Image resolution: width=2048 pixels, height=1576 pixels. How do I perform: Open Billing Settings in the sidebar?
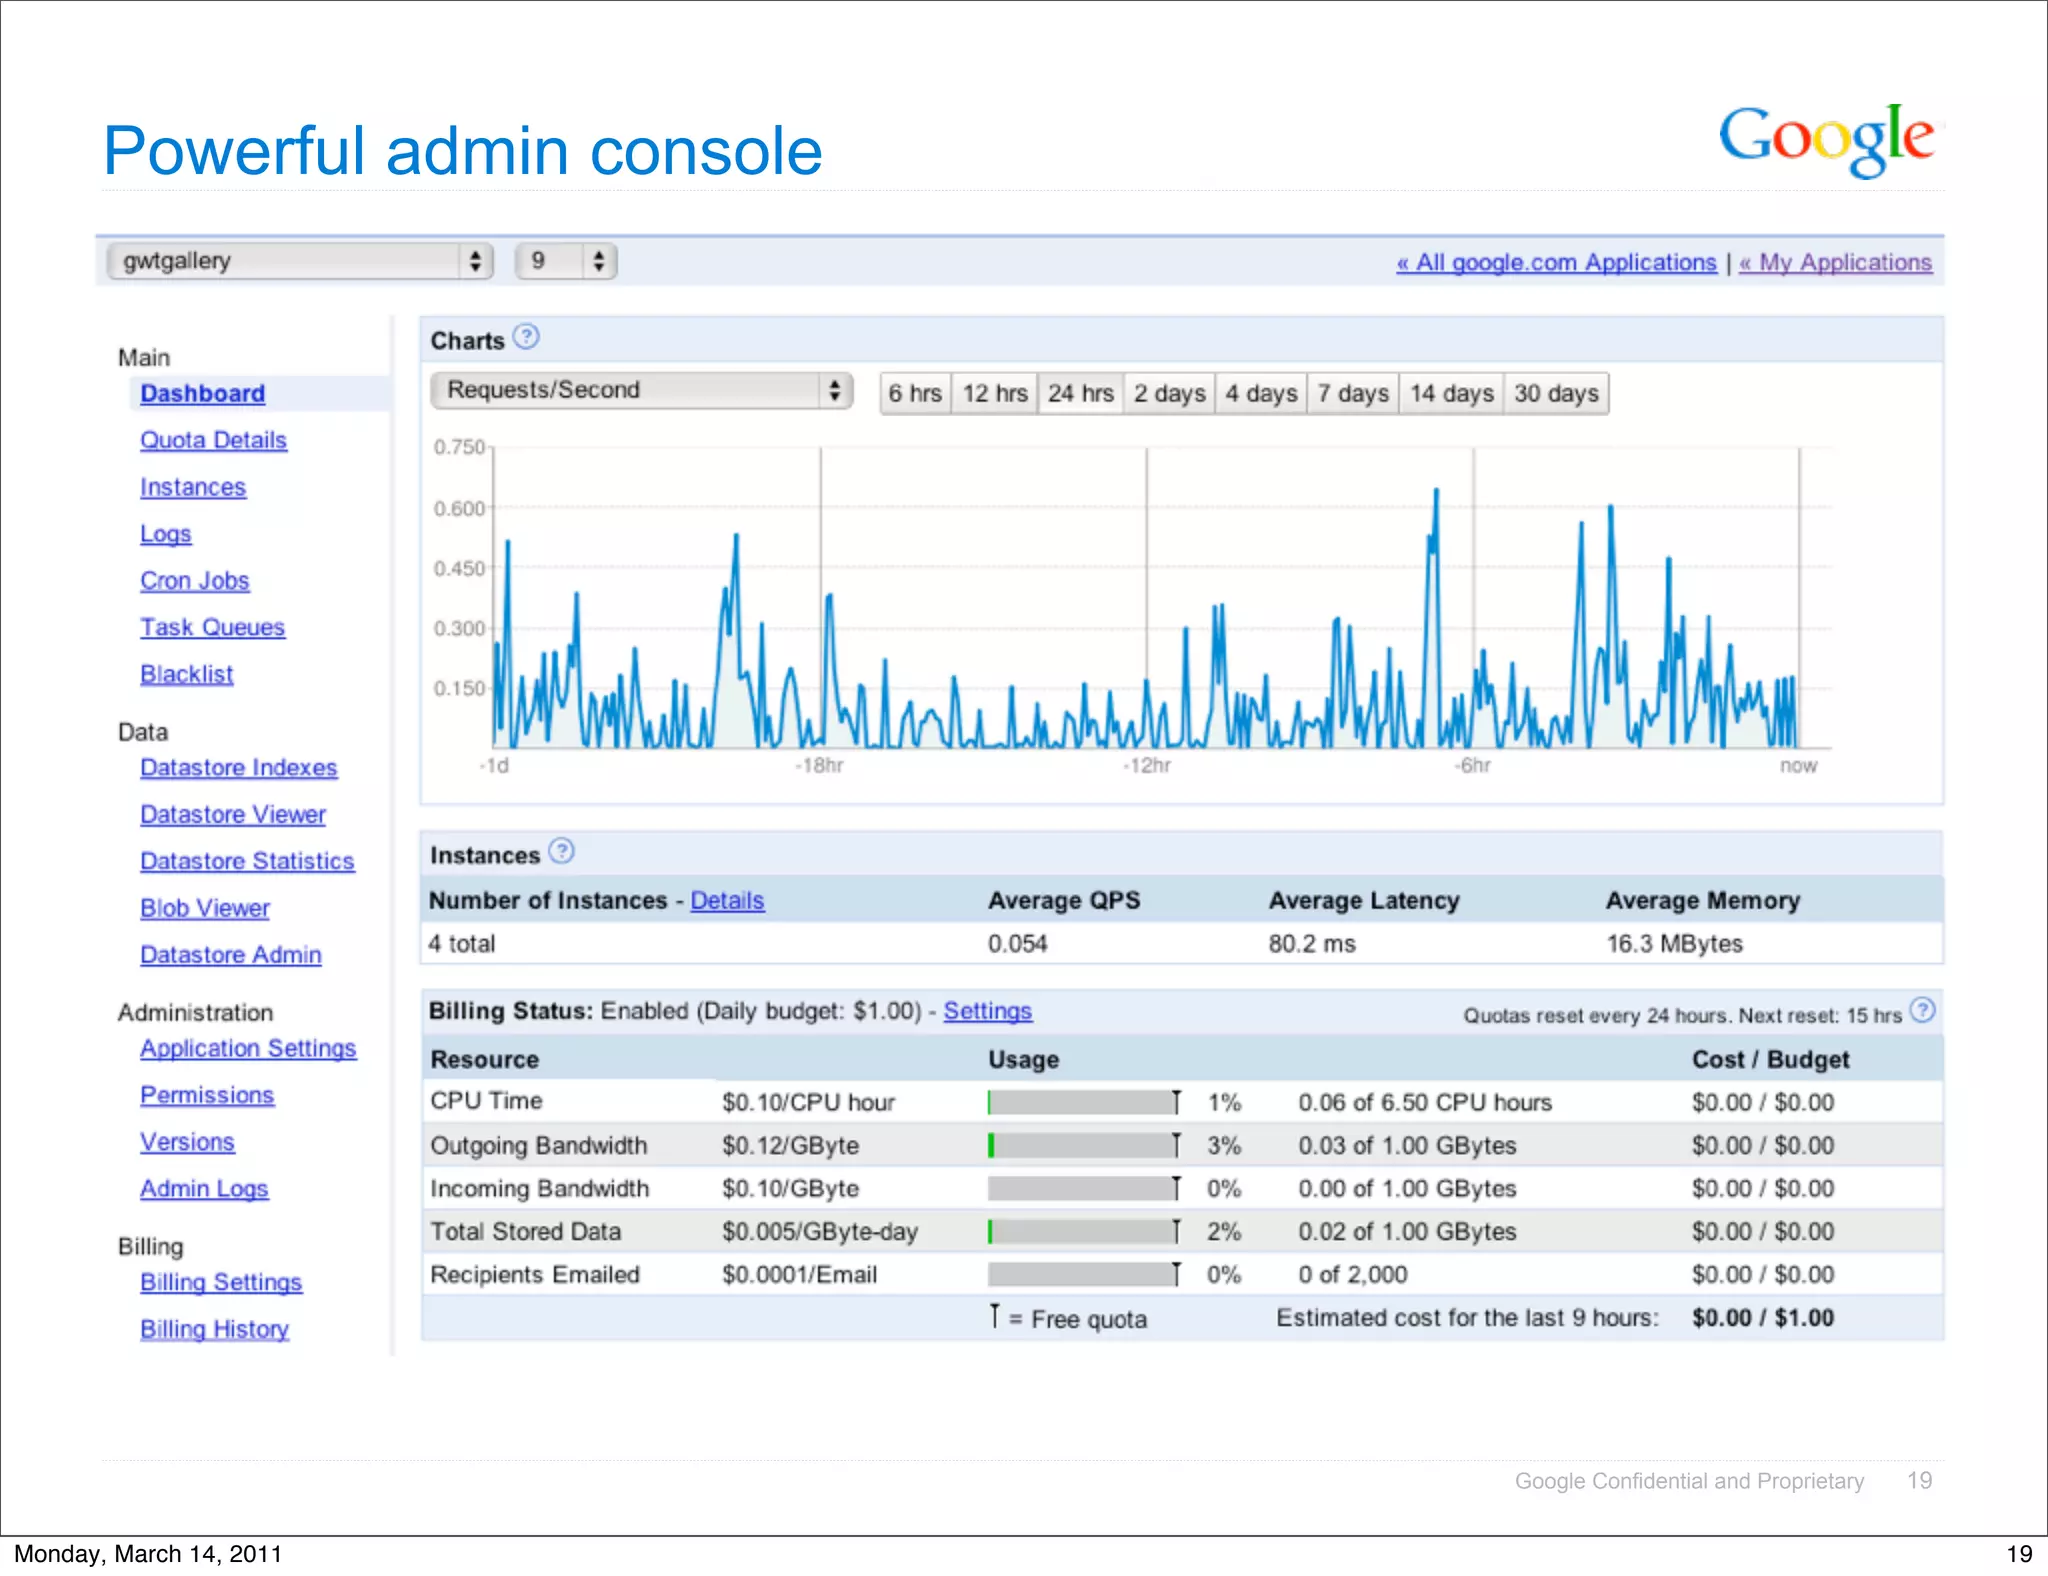(221, 1282)
